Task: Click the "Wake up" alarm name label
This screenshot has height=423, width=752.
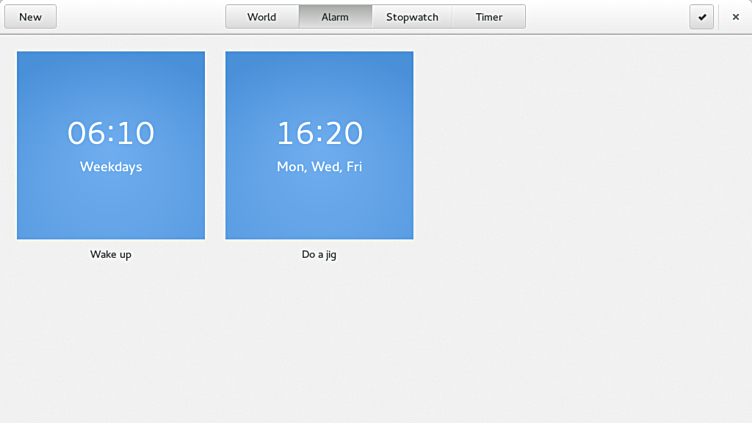Action: (111, 255)
